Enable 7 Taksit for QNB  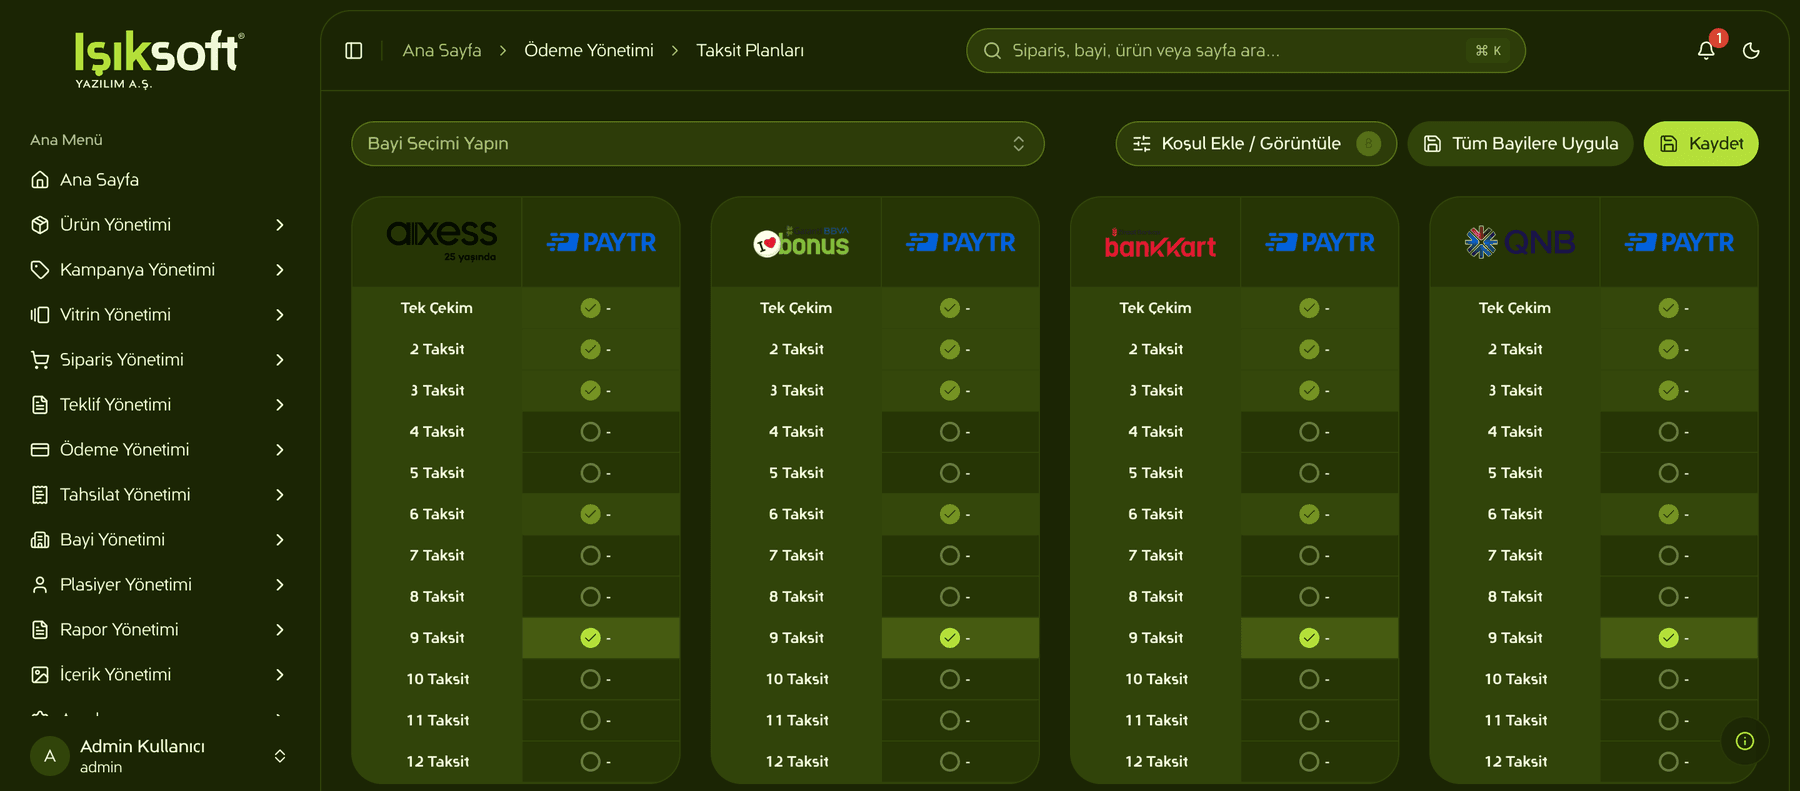coord(1668,555)
